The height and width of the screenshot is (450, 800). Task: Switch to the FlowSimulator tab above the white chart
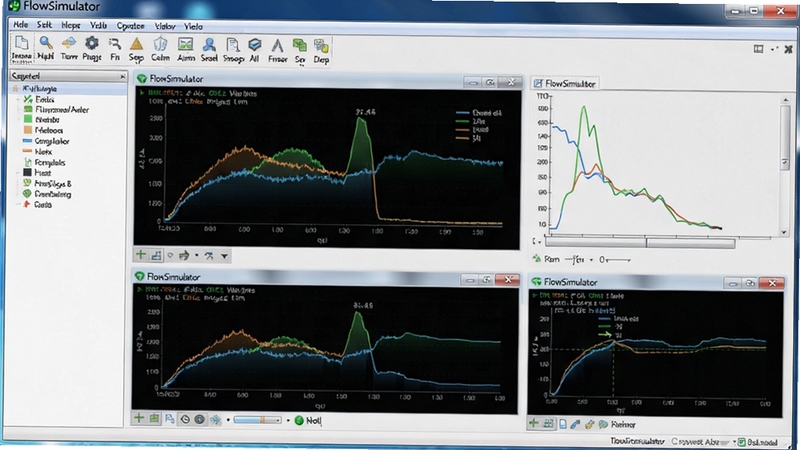coord(564,83)
